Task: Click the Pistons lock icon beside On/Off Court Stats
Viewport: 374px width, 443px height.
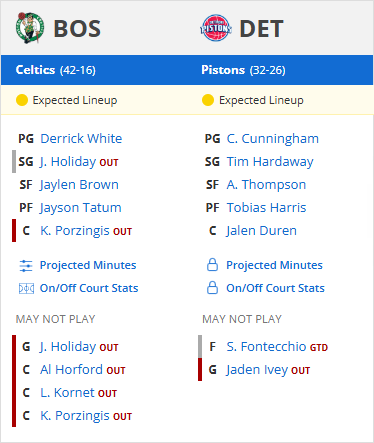Action: 212,288
